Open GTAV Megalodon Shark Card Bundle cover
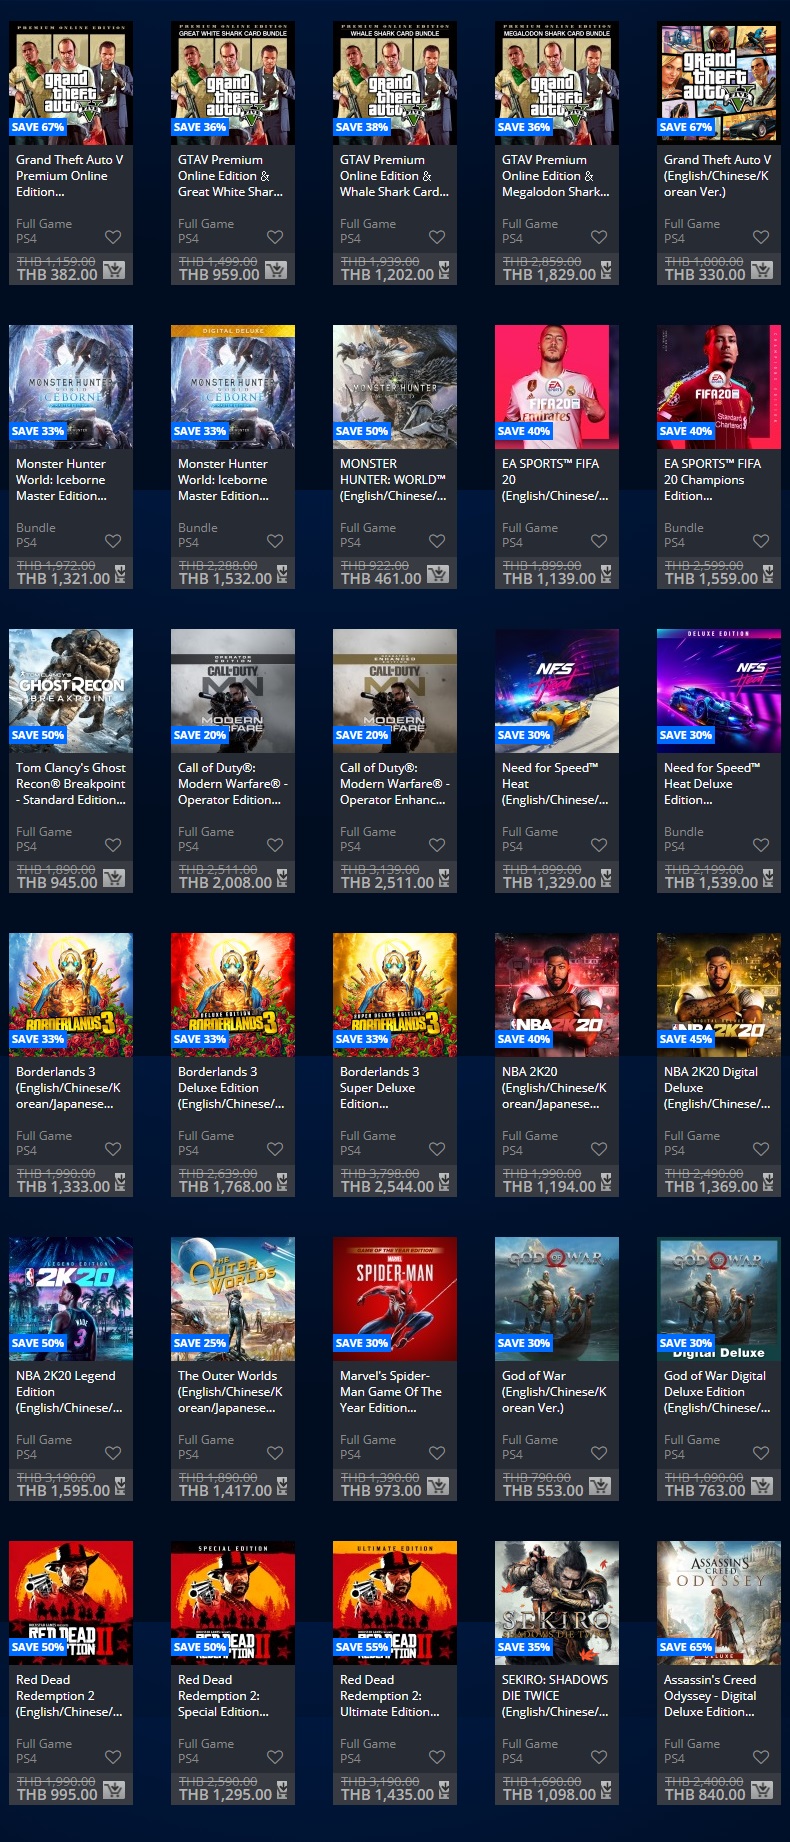 coord(557,83)
